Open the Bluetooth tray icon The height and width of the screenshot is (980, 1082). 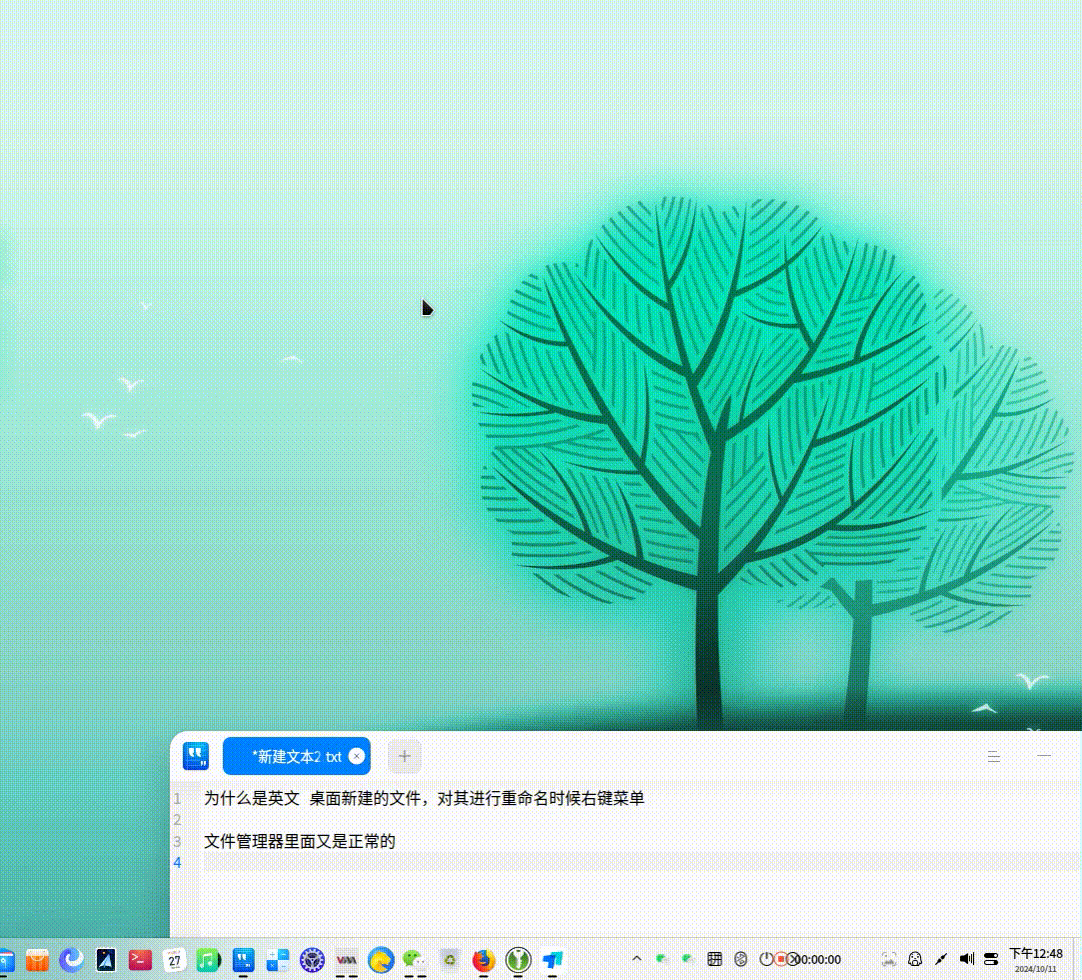(740, 959)
